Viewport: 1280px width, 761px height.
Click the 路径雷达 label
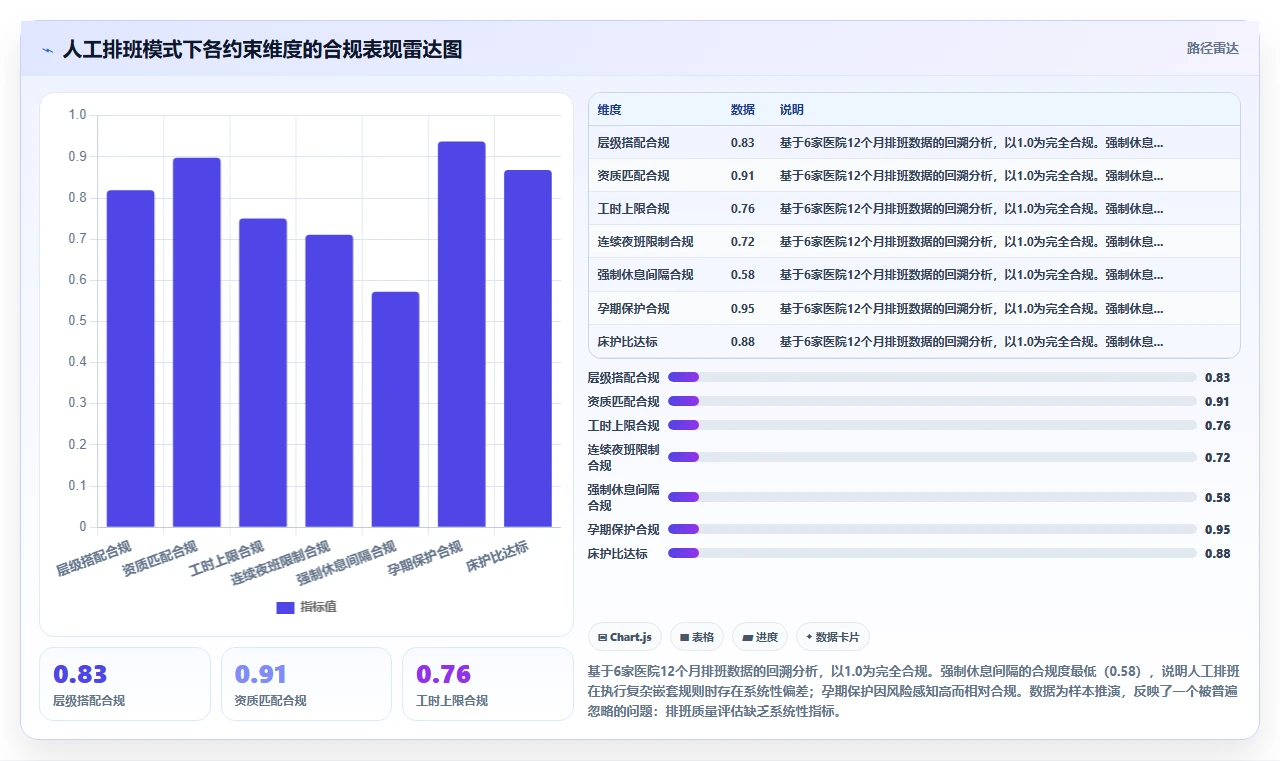point(1212,48)
